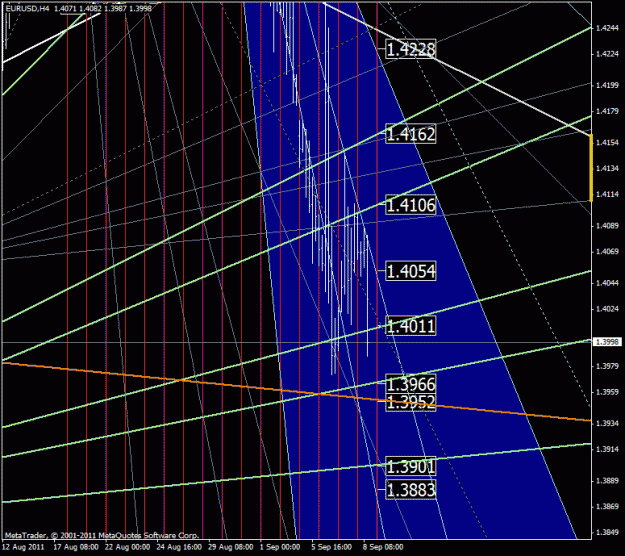This screenshot has height=556, width=625.
Task: Click the 1.3959 value on price axis
Action: 607,392
